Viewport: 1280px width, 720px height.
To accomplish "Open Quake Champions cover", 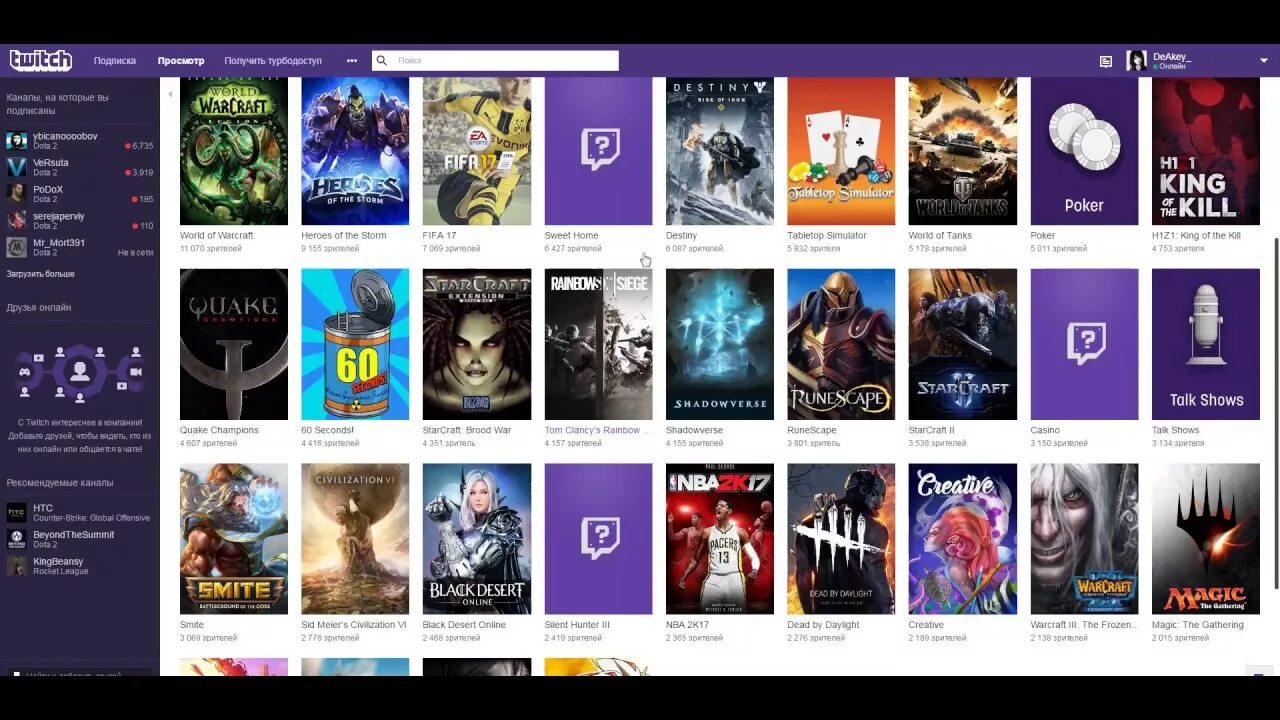I will tap(234, 344).
